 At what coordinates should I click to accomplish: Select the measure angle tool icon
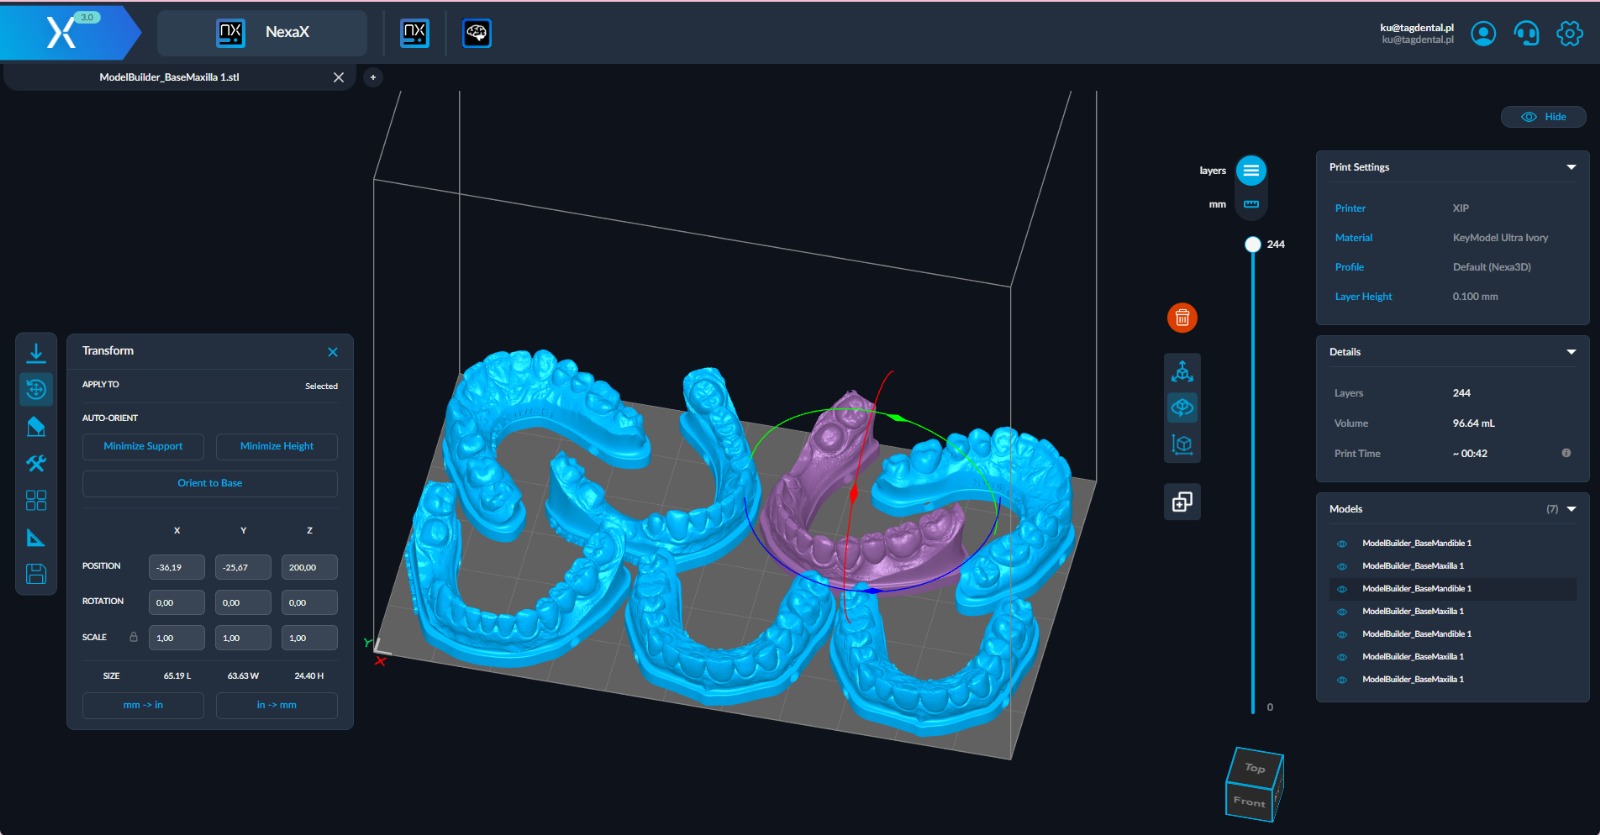36,537
